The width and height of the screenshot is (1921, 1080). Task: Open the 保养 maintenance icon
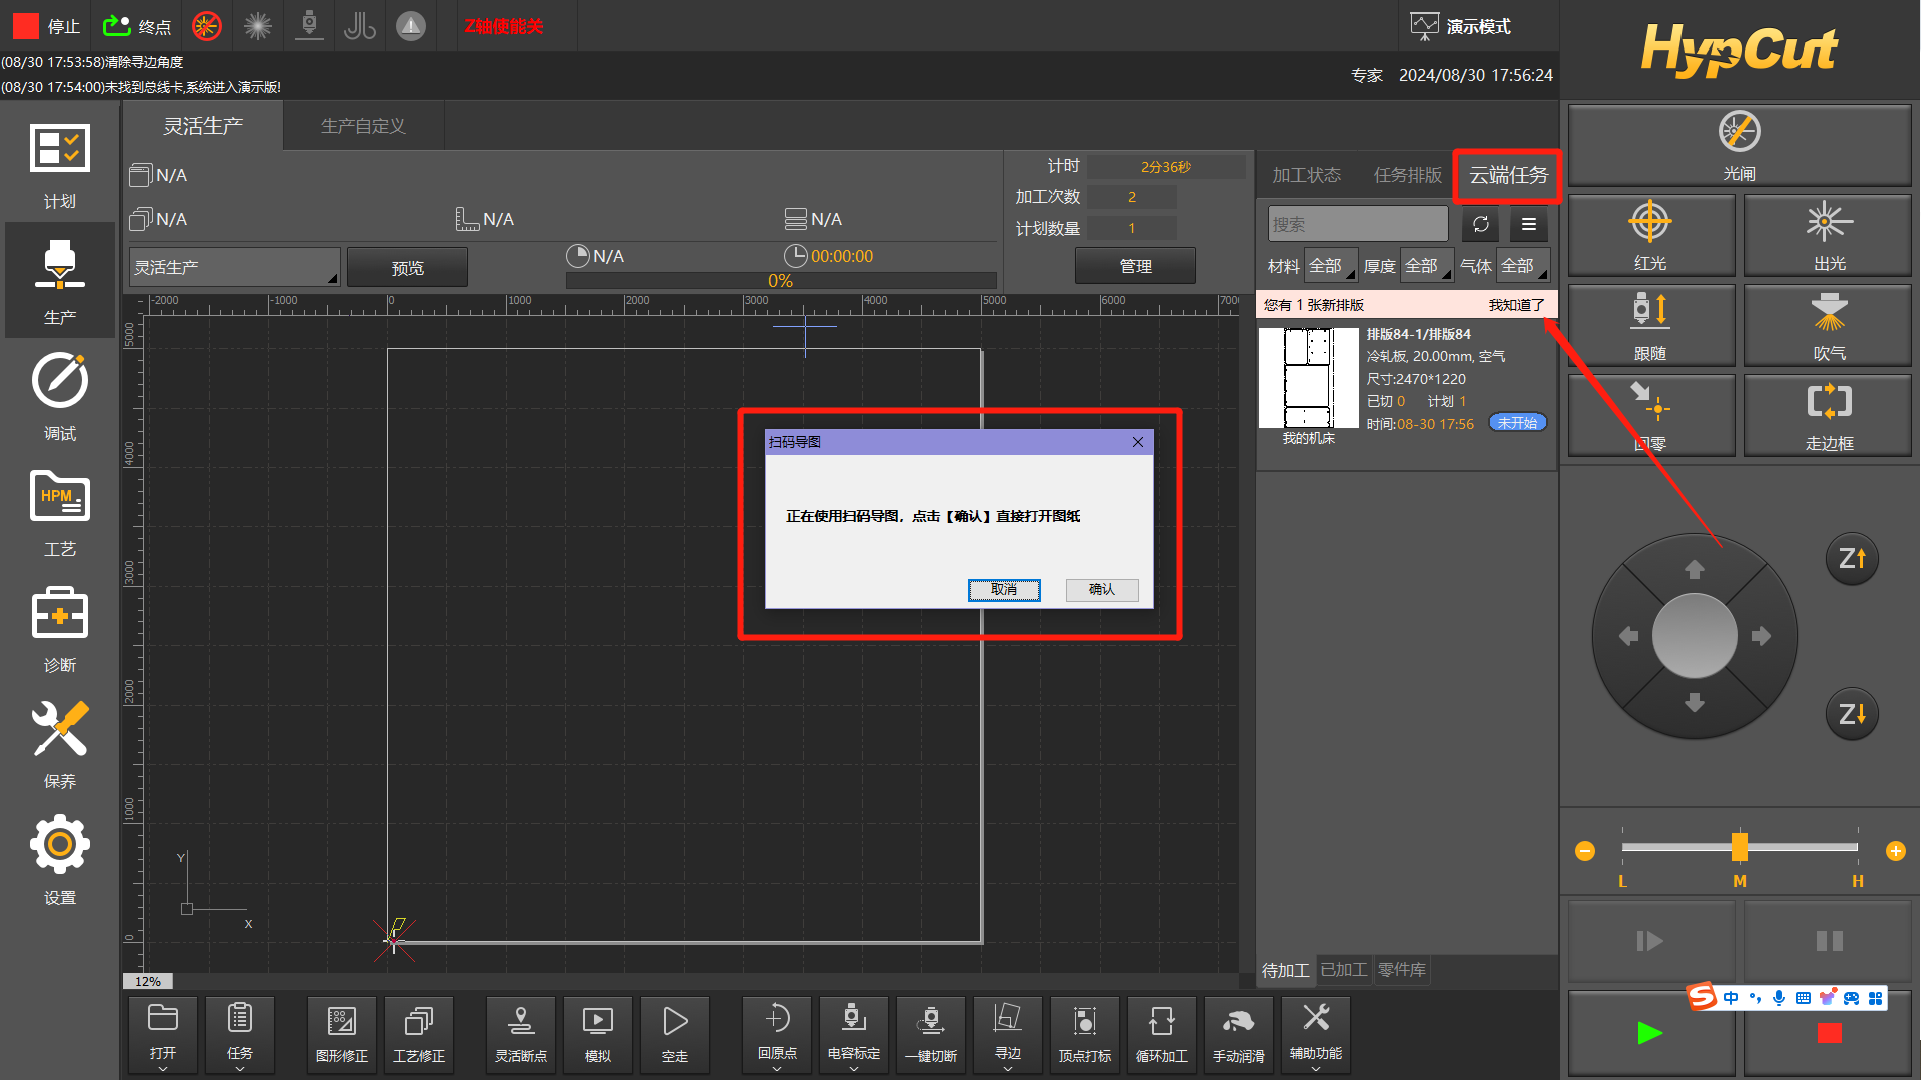[60, 745]
